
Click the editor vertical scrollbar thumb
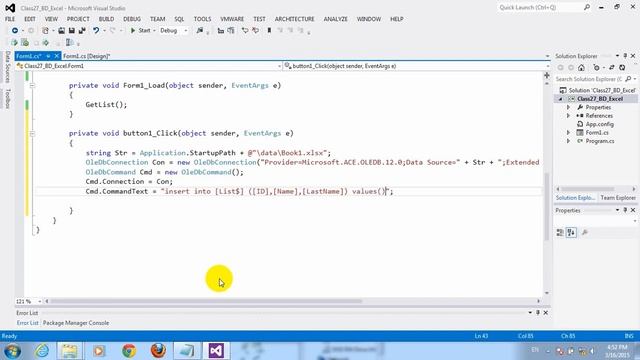point(547,207)
